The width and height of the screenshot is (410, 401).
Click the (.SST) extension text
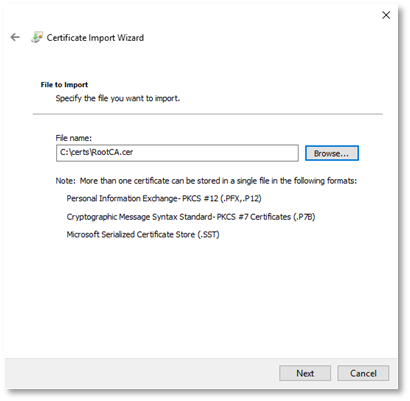(208, 234)
